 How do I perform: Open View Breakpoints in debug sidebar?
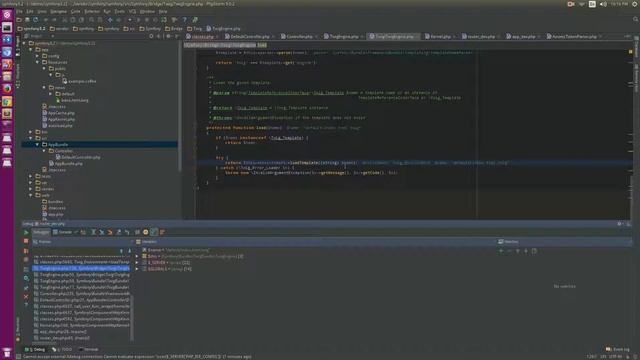pos(26,251)
